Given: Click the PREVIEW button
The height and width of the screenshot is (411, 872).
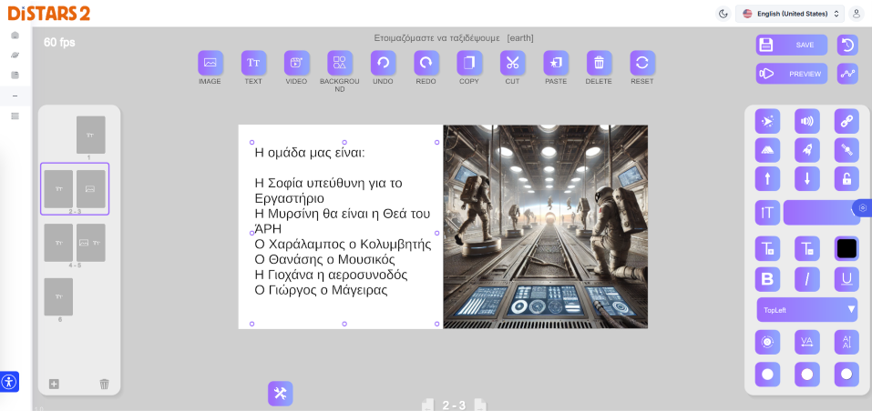Looking at the screenshot, I should pyautogui.click(x=792, y=73).
